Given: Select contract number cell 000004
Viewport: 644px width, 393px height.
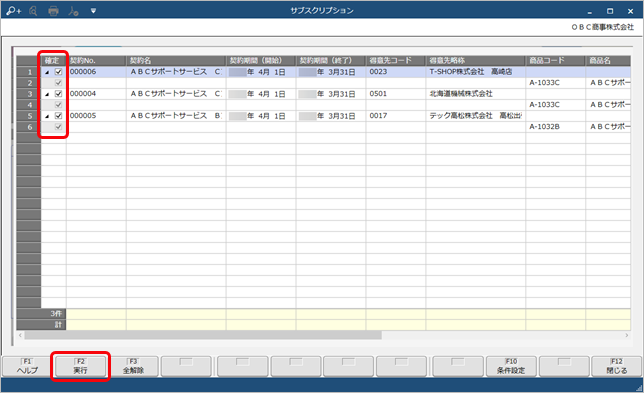Looking at the screenshot, I should click(x=96, y=94).
